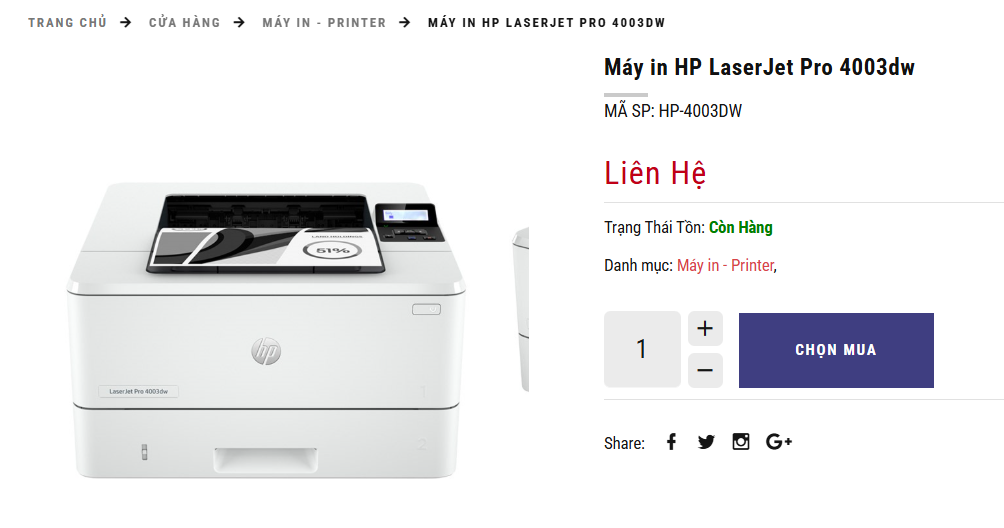This screenshot has height=528, width=1004.
Task: Click the Instagram share icon
Action: [741, 442]
